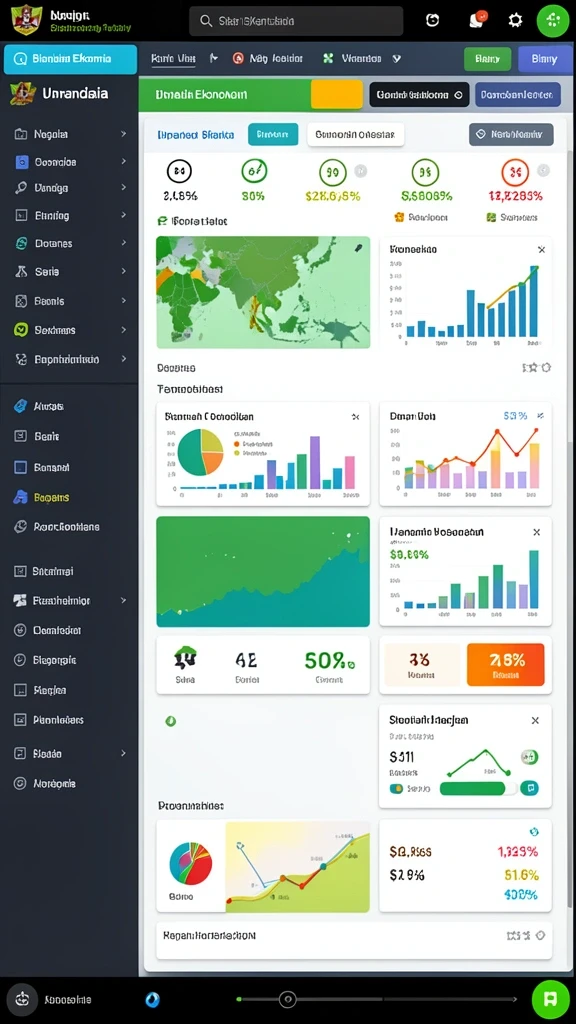This screenshot has height=1024, width=576.
Task: Toggle the small teal switch beside Sanuo
Action: pos(396,788)
